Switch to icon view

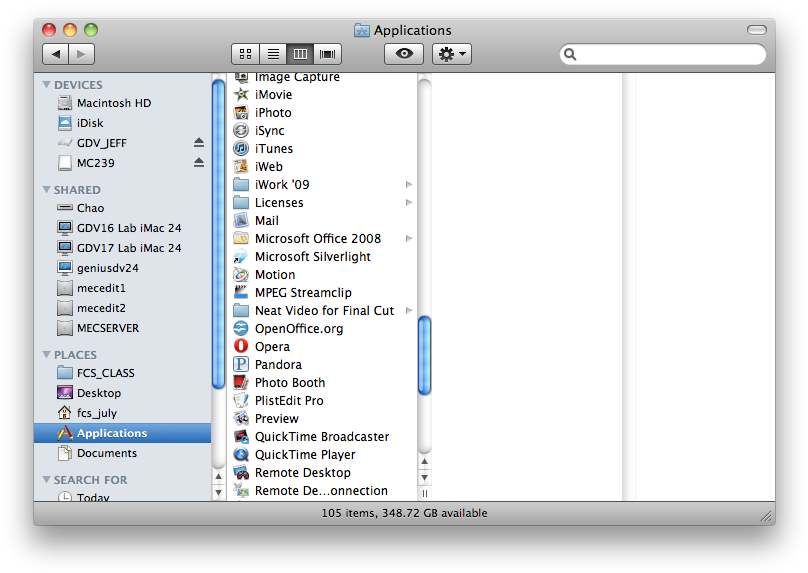click(245, 54)
